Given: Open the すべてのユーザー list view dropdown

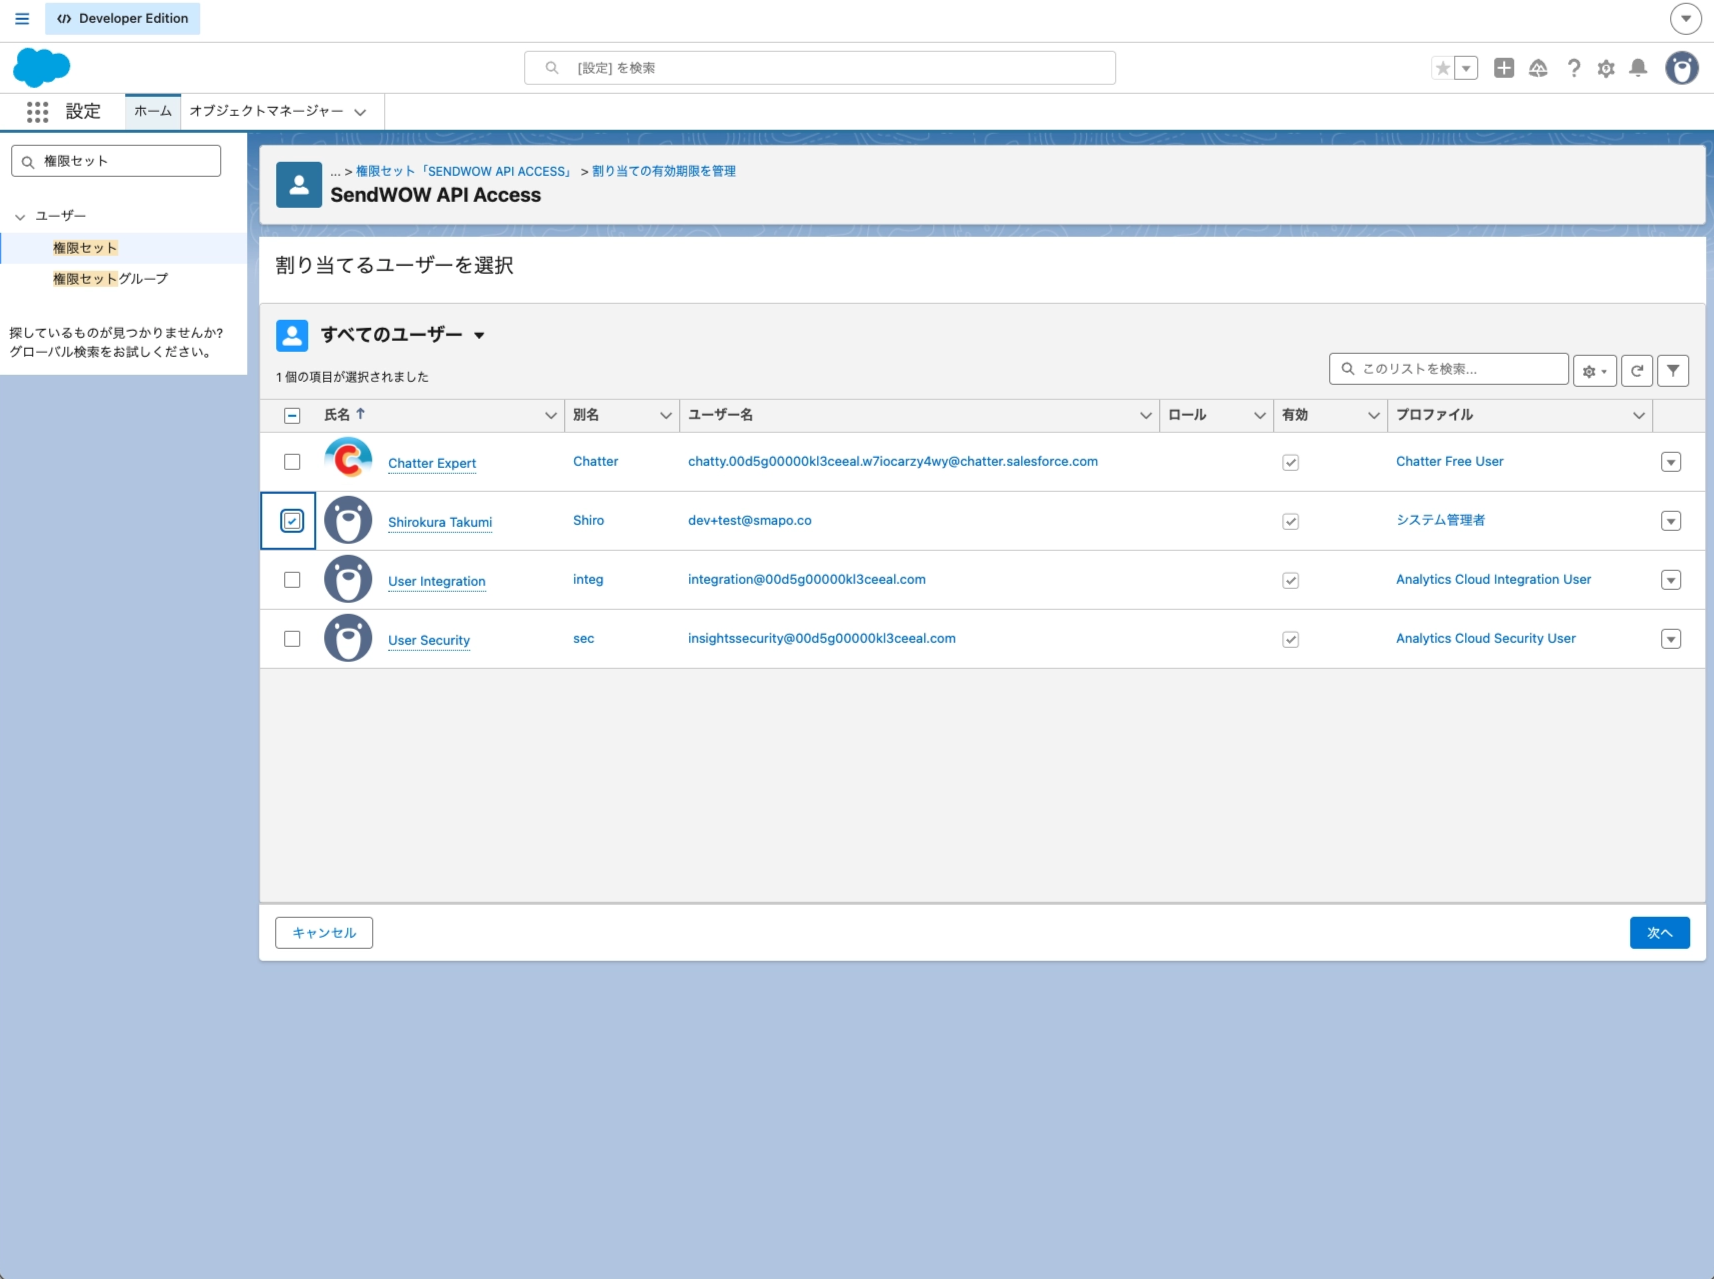Looking at the screenshot, I should click(479, 335).
